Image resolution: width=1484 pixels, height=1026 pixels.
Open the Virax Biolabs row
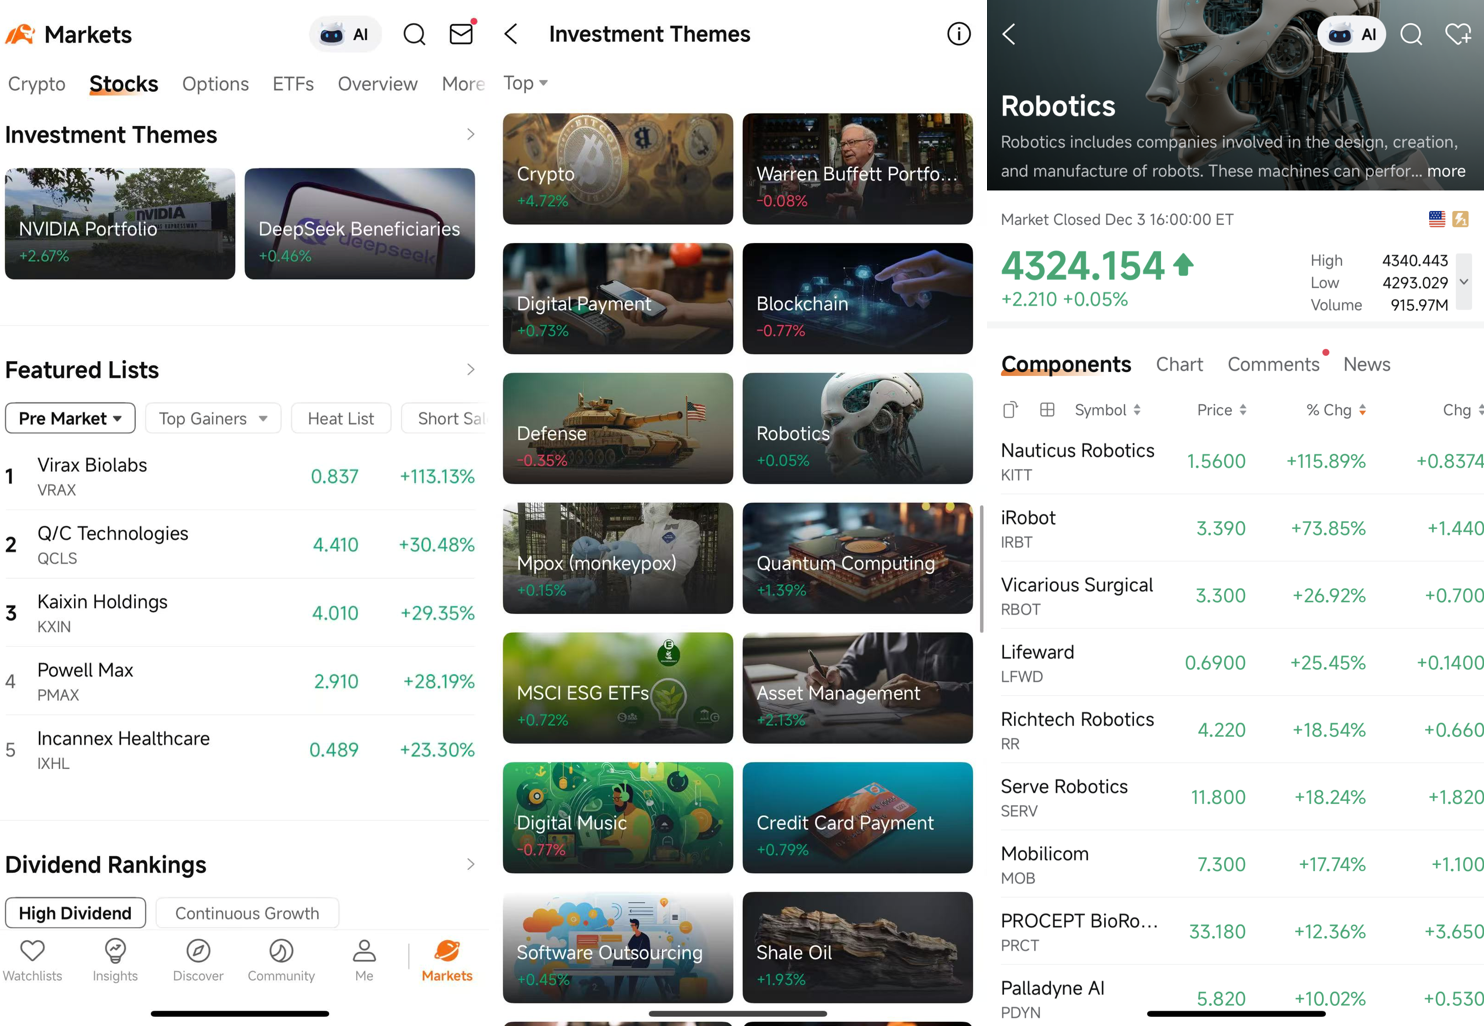[242, 477]
